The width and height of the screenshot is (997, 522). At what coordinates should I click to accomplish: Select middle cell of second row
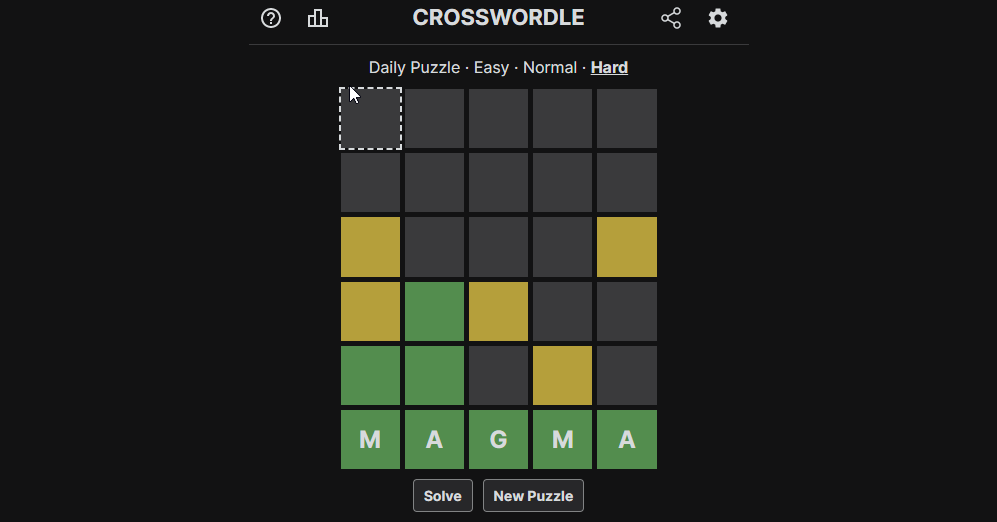(x=498, y=182)
